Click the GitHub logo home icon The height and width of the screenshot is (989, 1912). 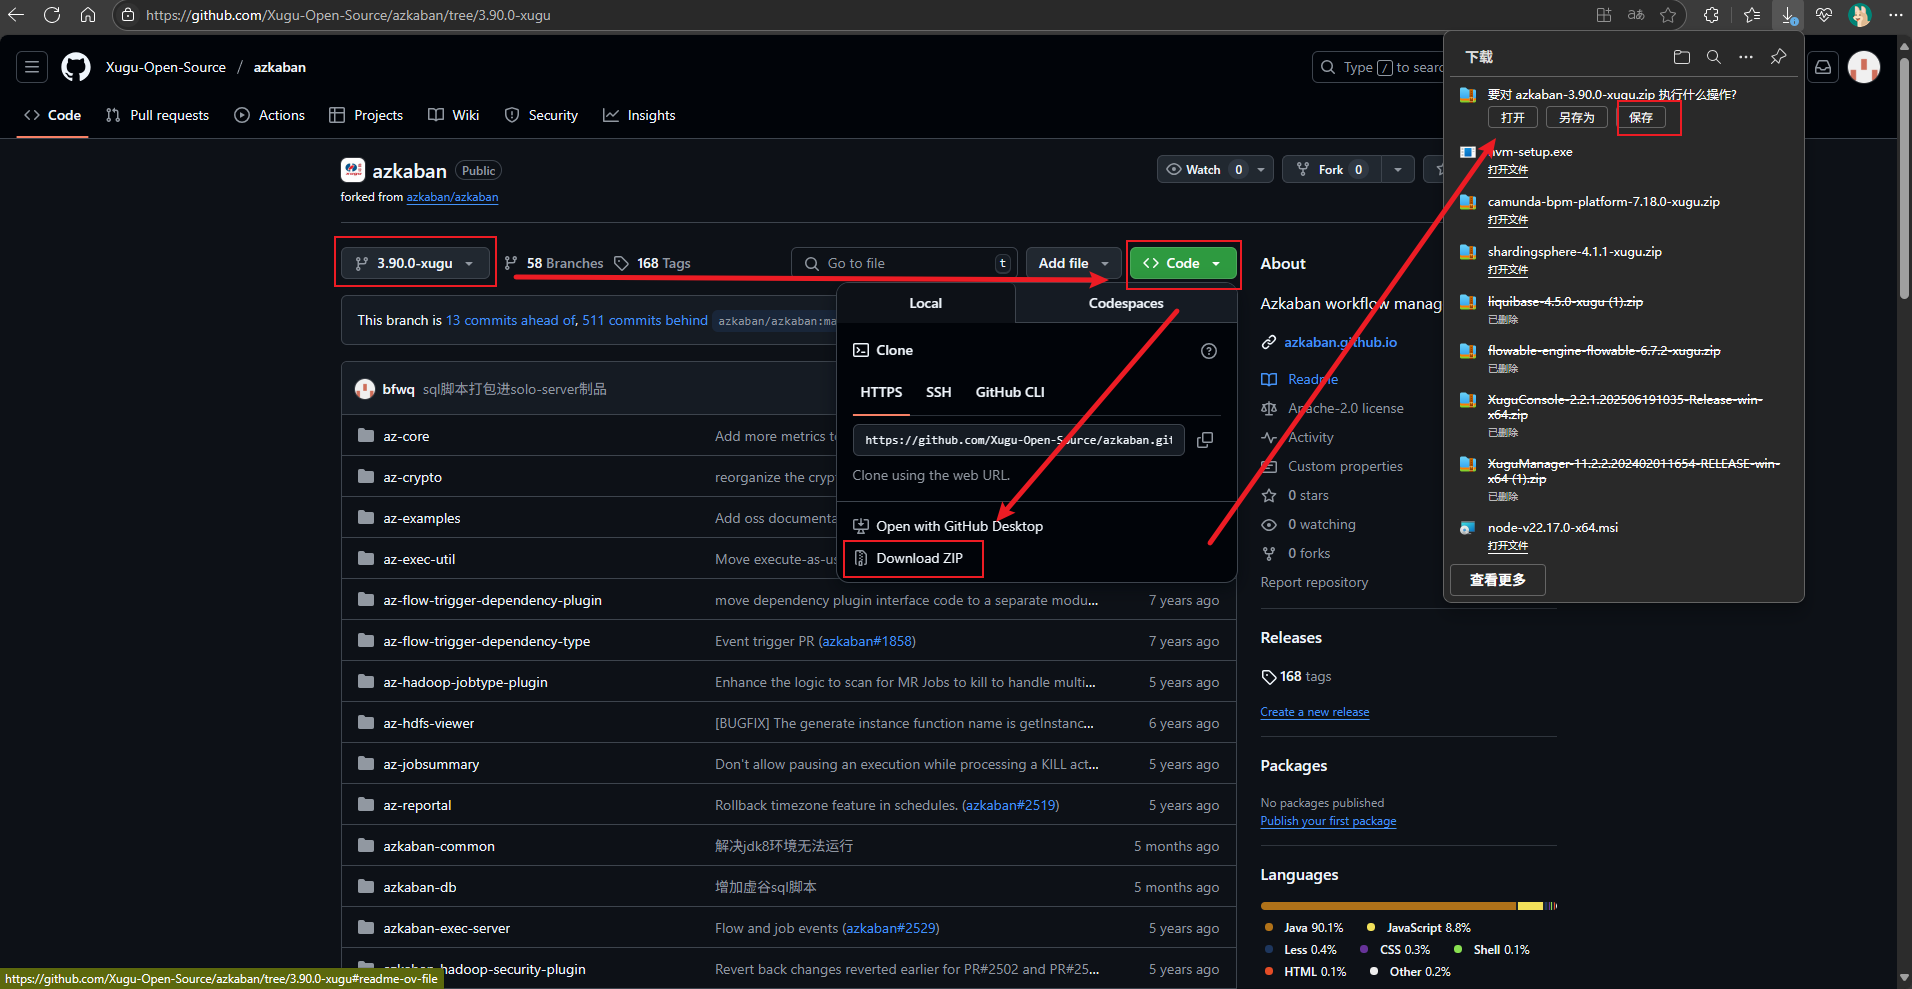76,67
